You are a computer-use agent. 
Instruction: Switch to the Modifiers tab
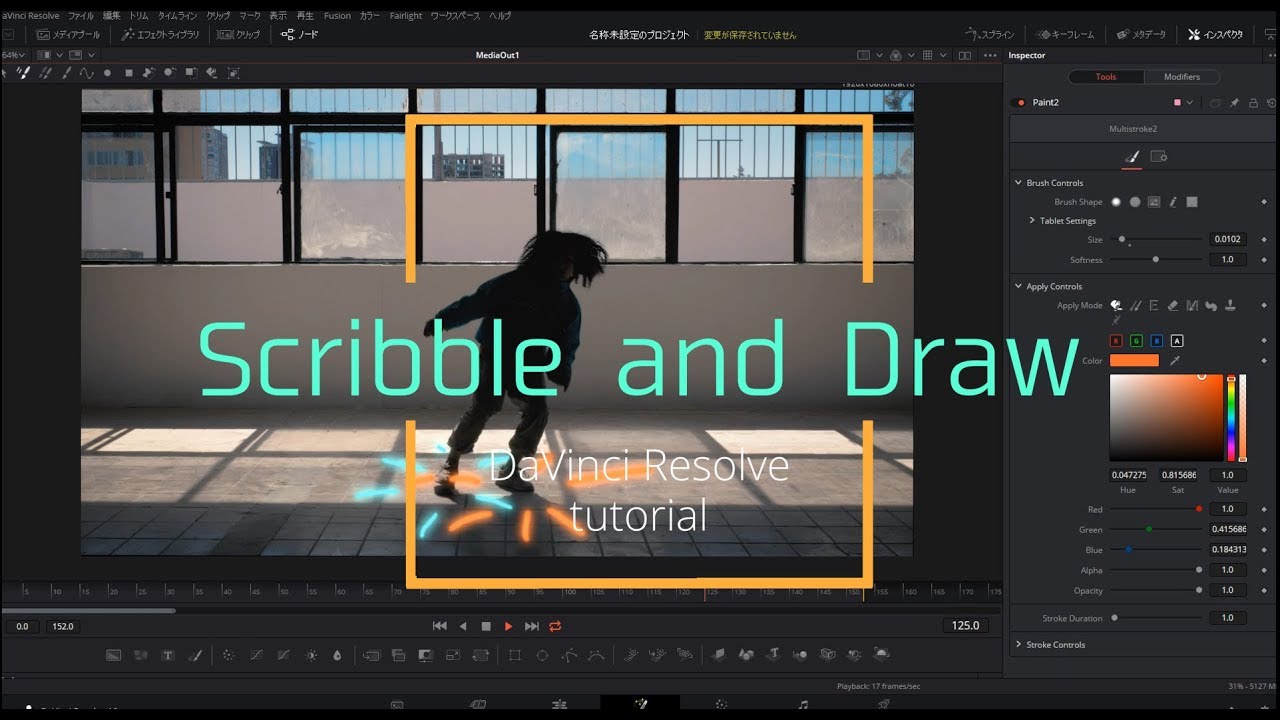coord(1181,77)
